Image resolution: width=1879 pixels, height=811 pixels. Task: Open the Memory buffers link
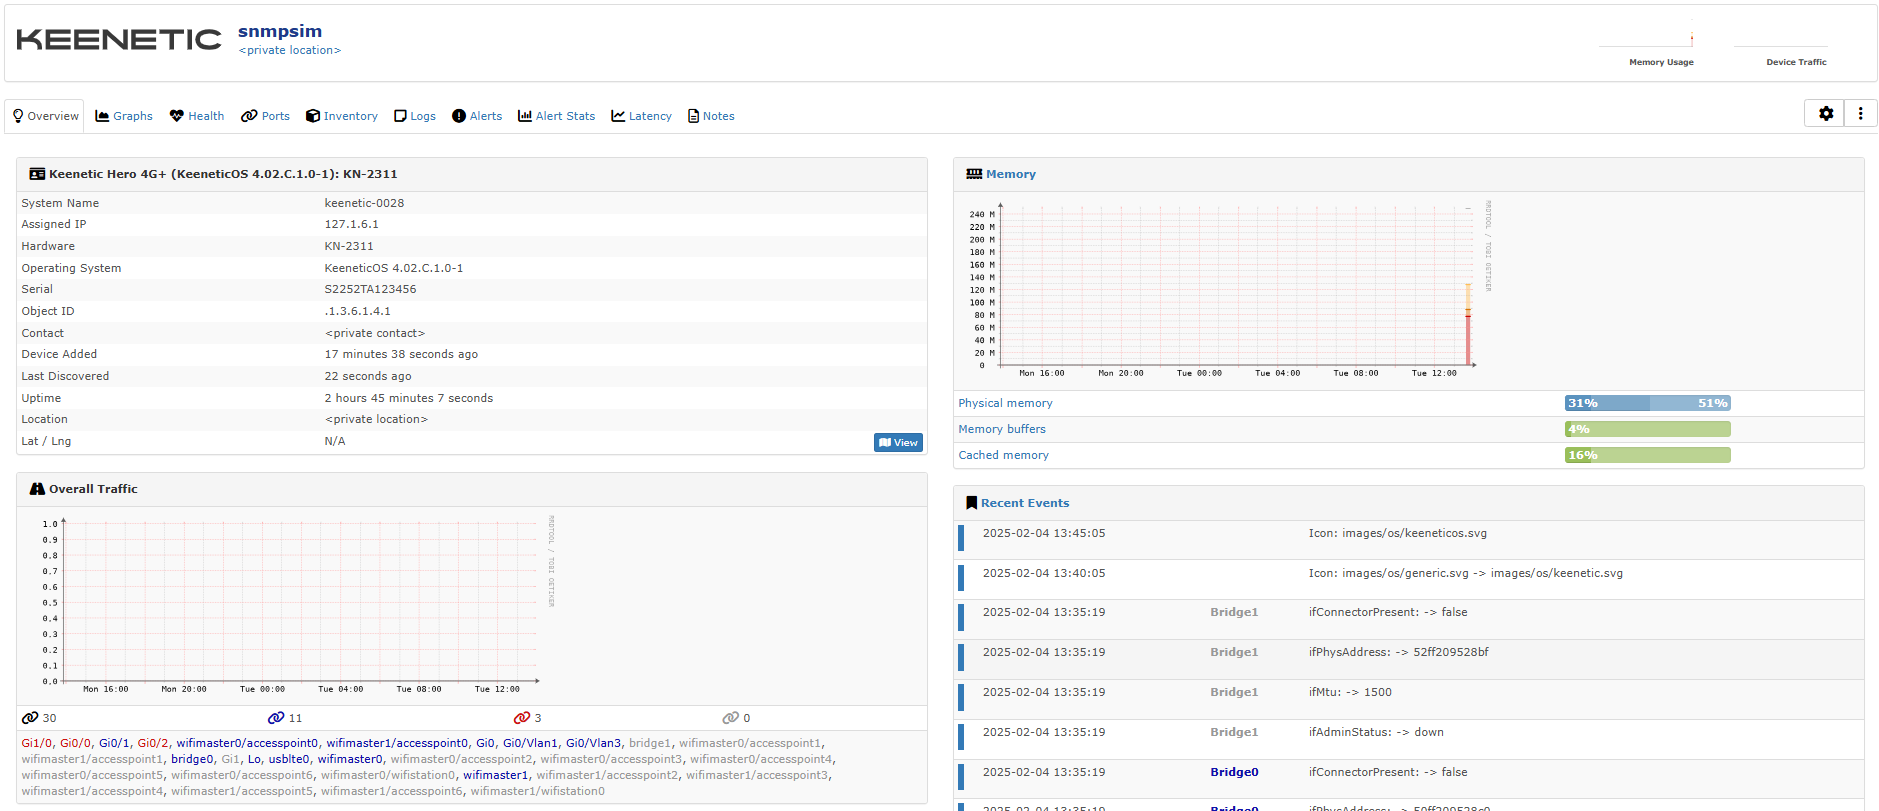click(x=1002, y=429)
